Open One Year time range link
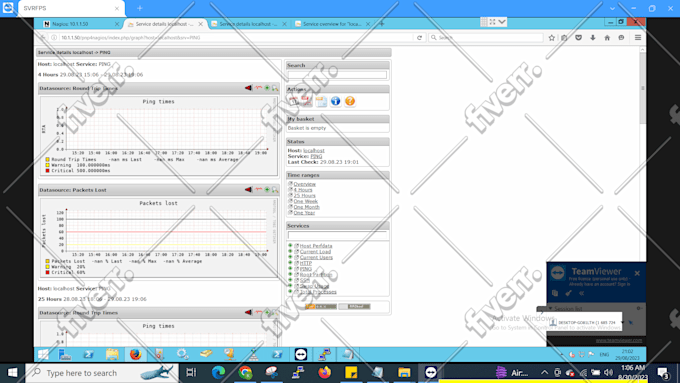 304,213
